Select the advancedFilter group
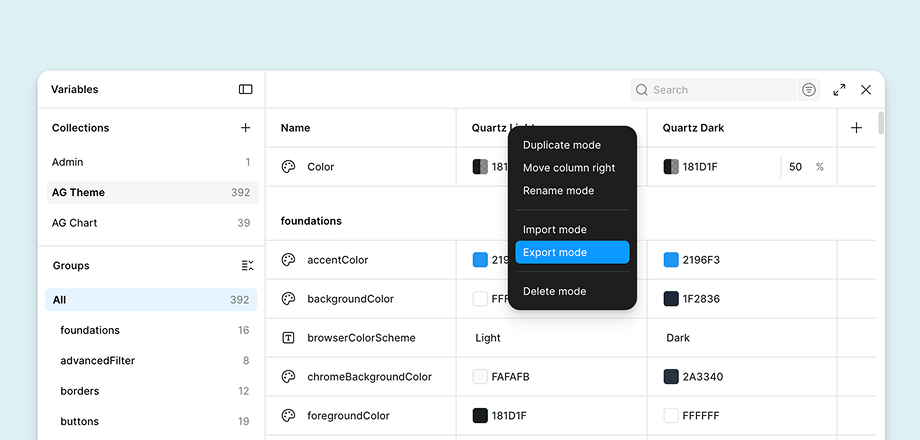The image size is (920, 440). pos(151,361)
